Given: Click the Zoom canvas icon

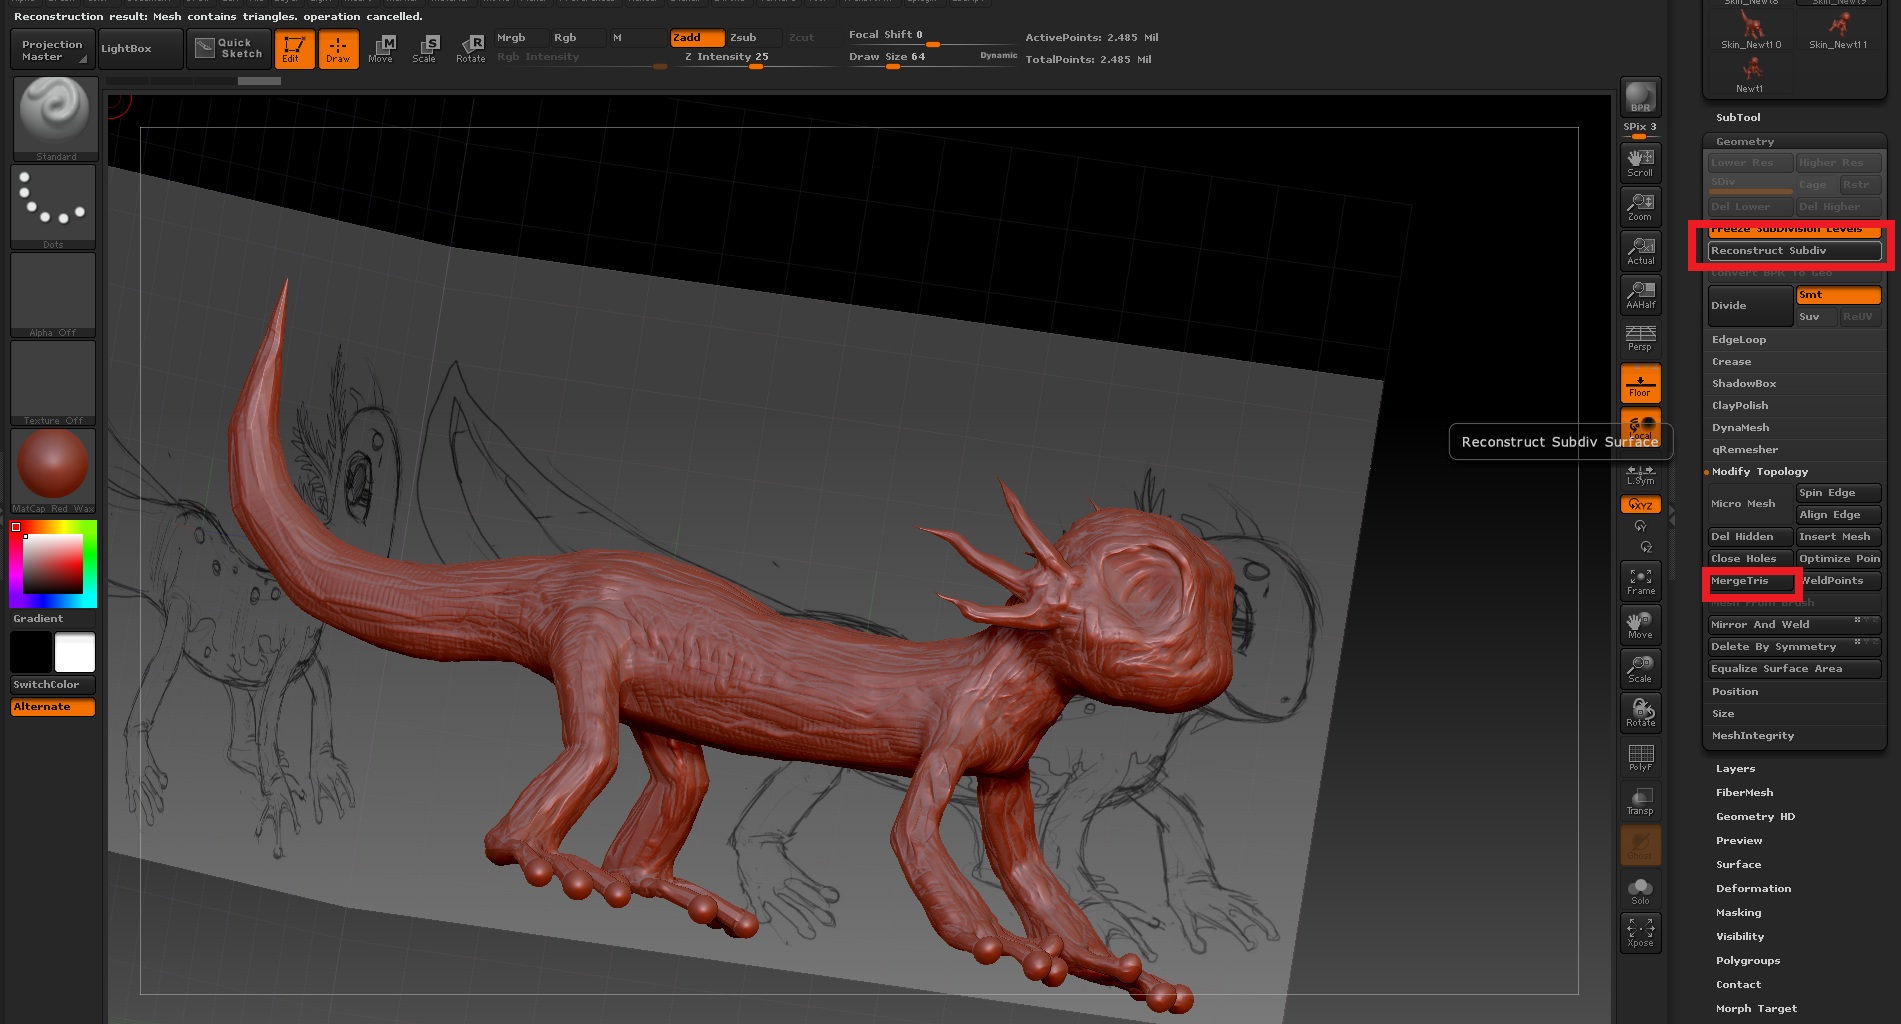Looking at the screenshot, I should point(1640,206).
